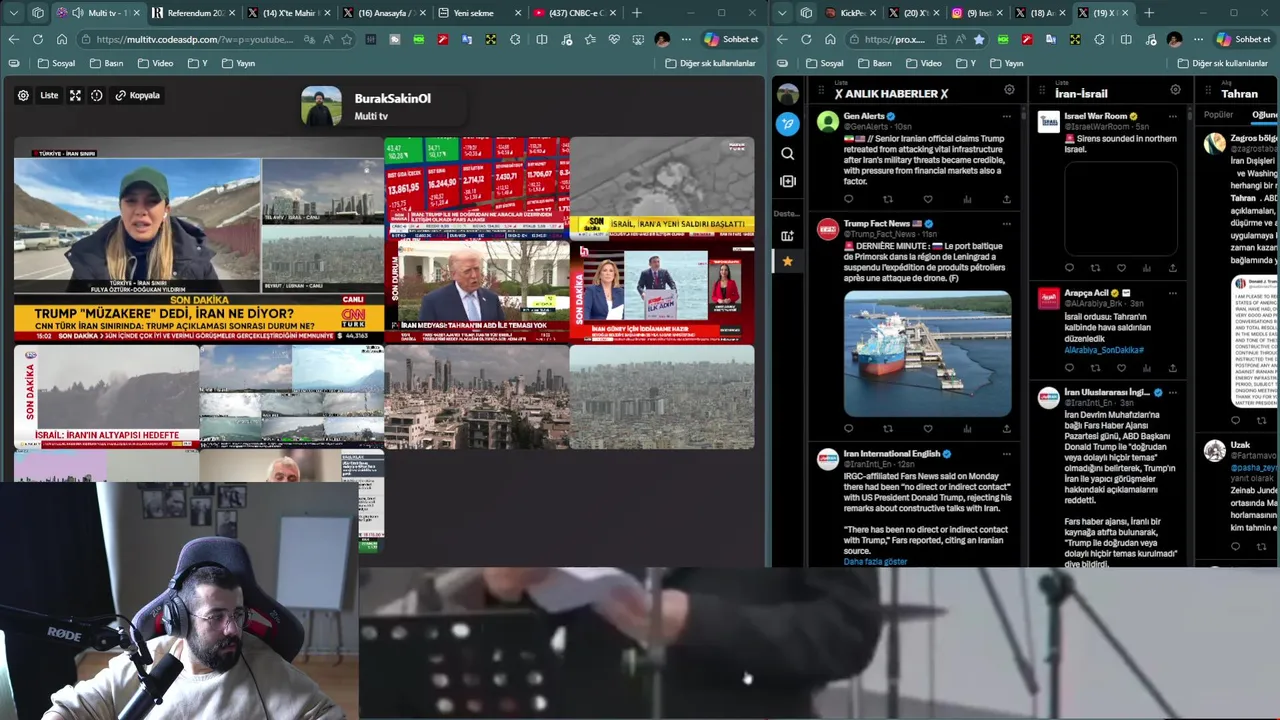Click the Daha fazla göster link
The height and width of the screenshot is (720, 1280).
[x=875, y=562]
